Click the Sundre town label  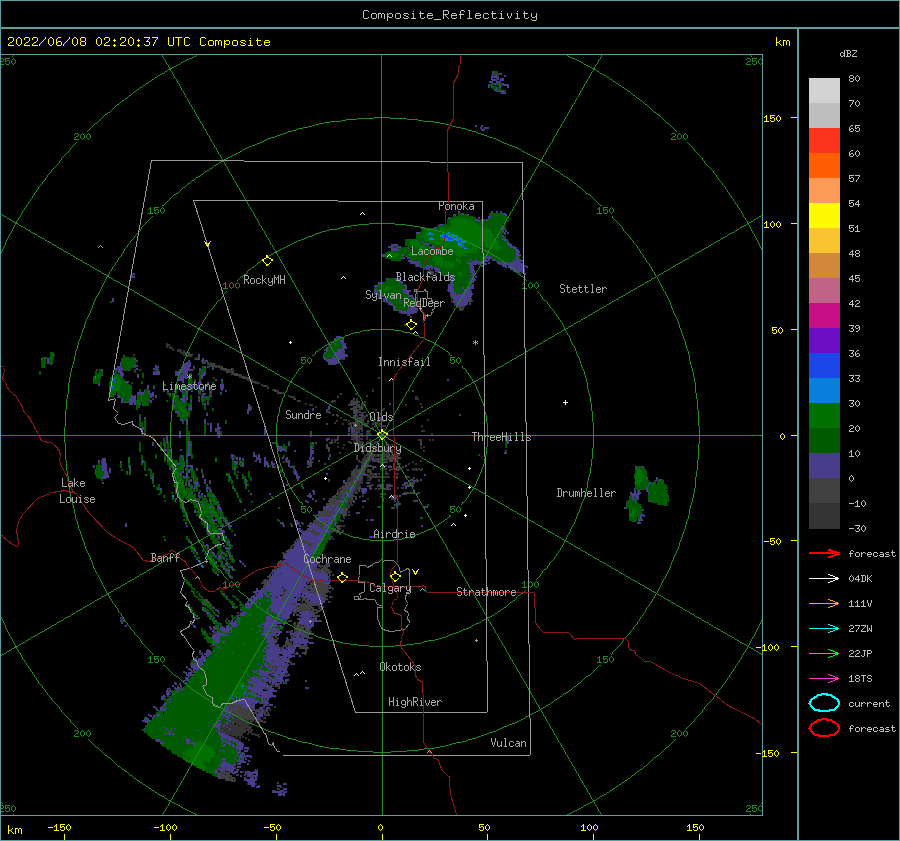pos(303,415)
